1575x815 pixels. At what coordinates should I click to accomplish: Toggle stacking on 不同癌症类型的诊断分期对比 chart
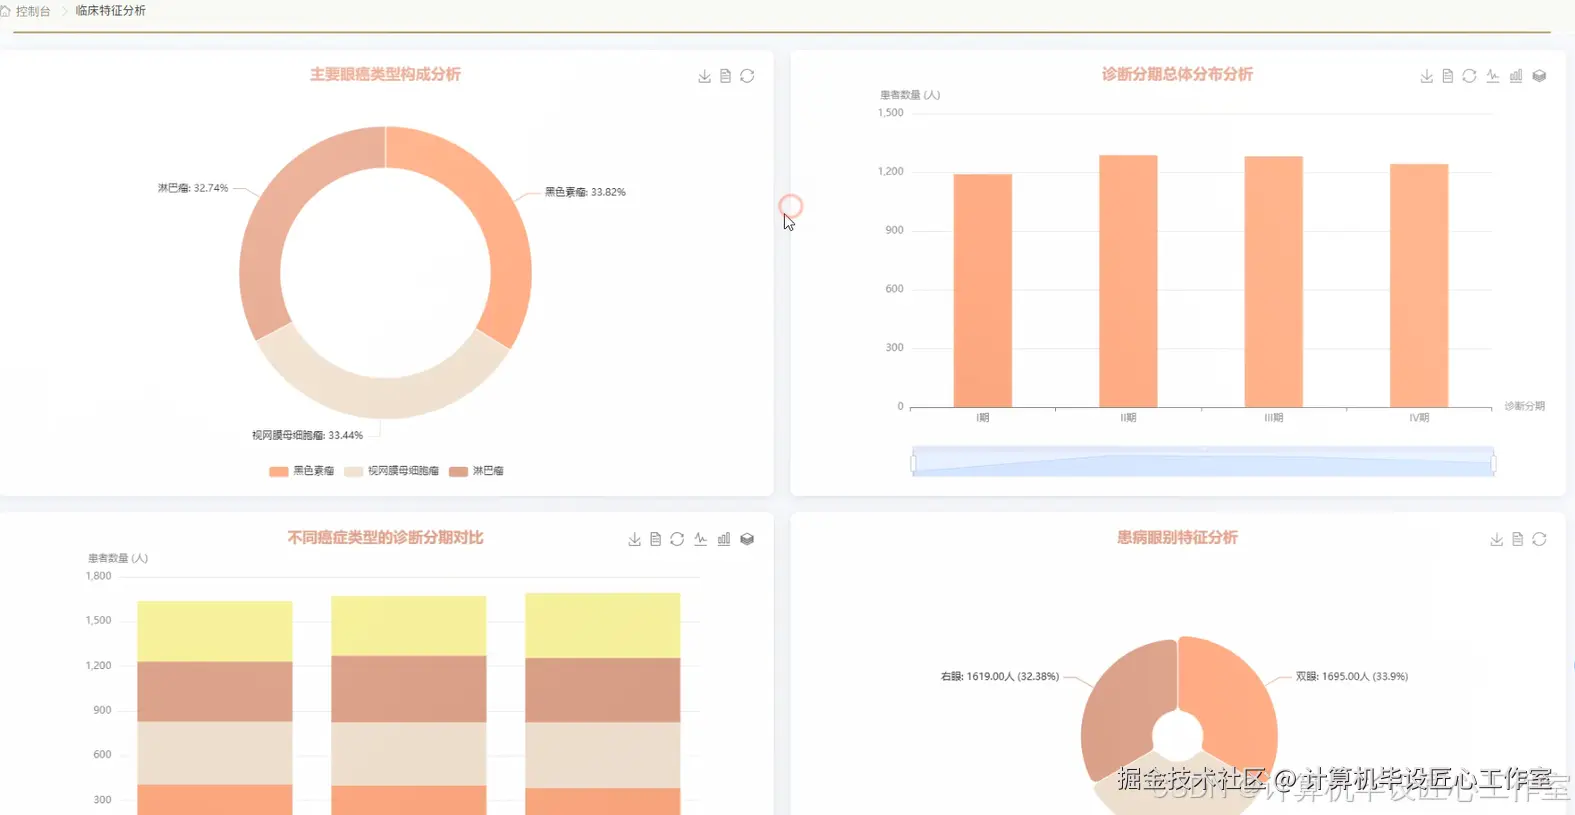click(747, 539)
